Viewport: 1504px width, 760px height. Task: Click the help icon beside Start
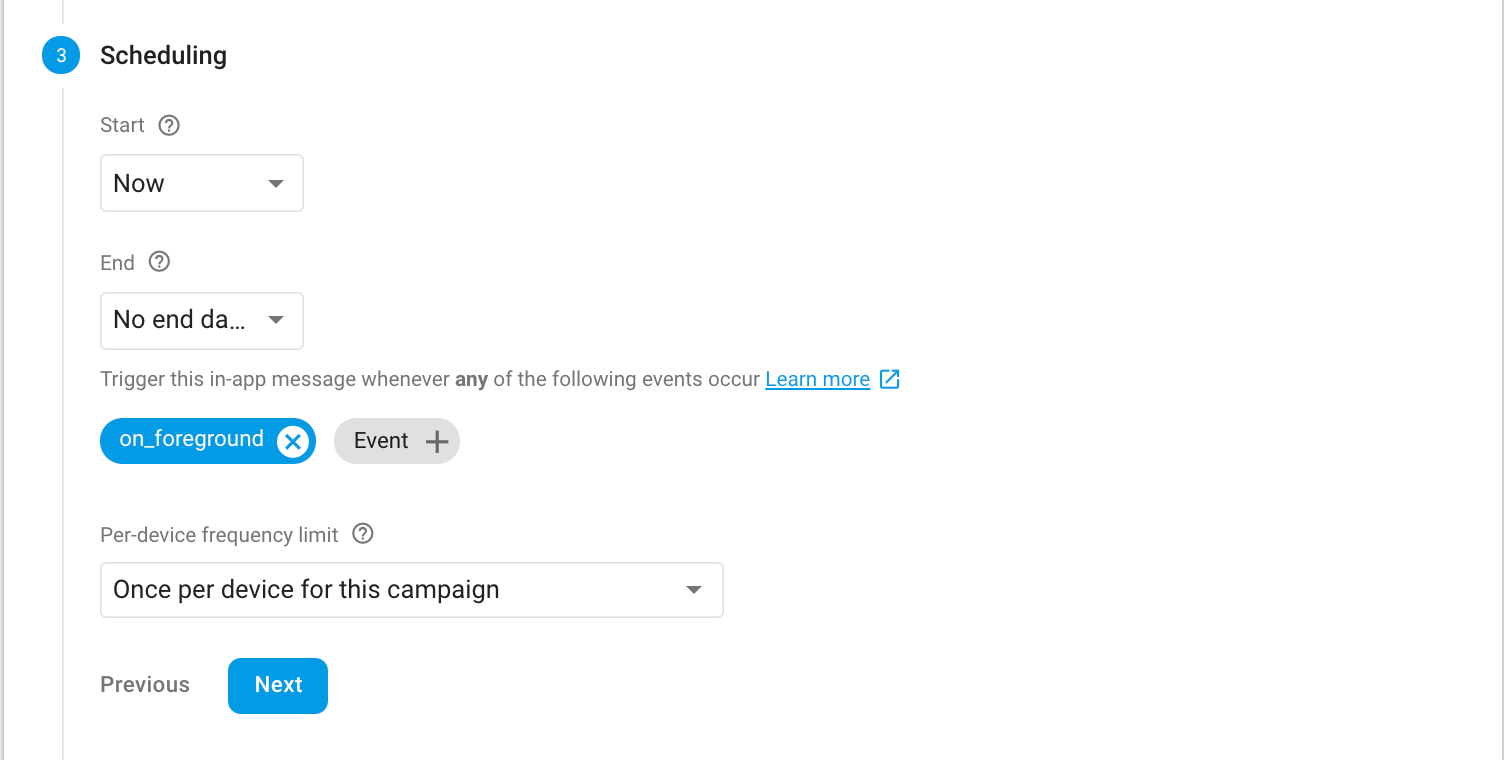[x=169, y=125]
